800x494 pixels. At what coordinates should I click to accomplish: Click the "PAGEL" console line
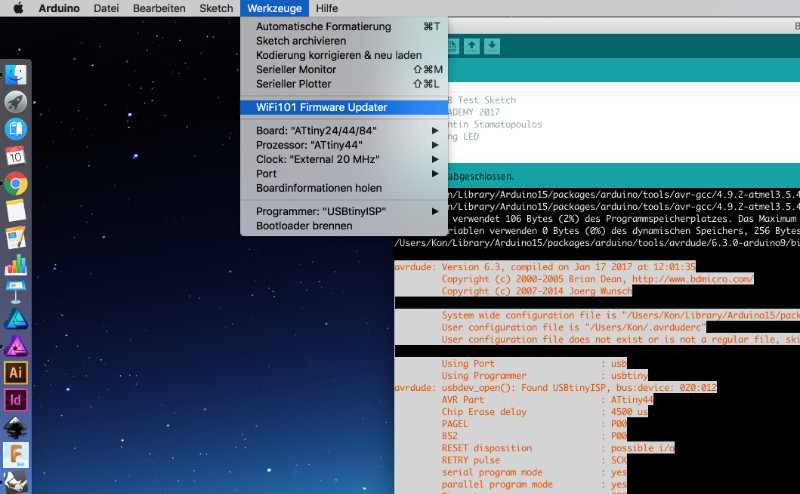tap(534, 424)
